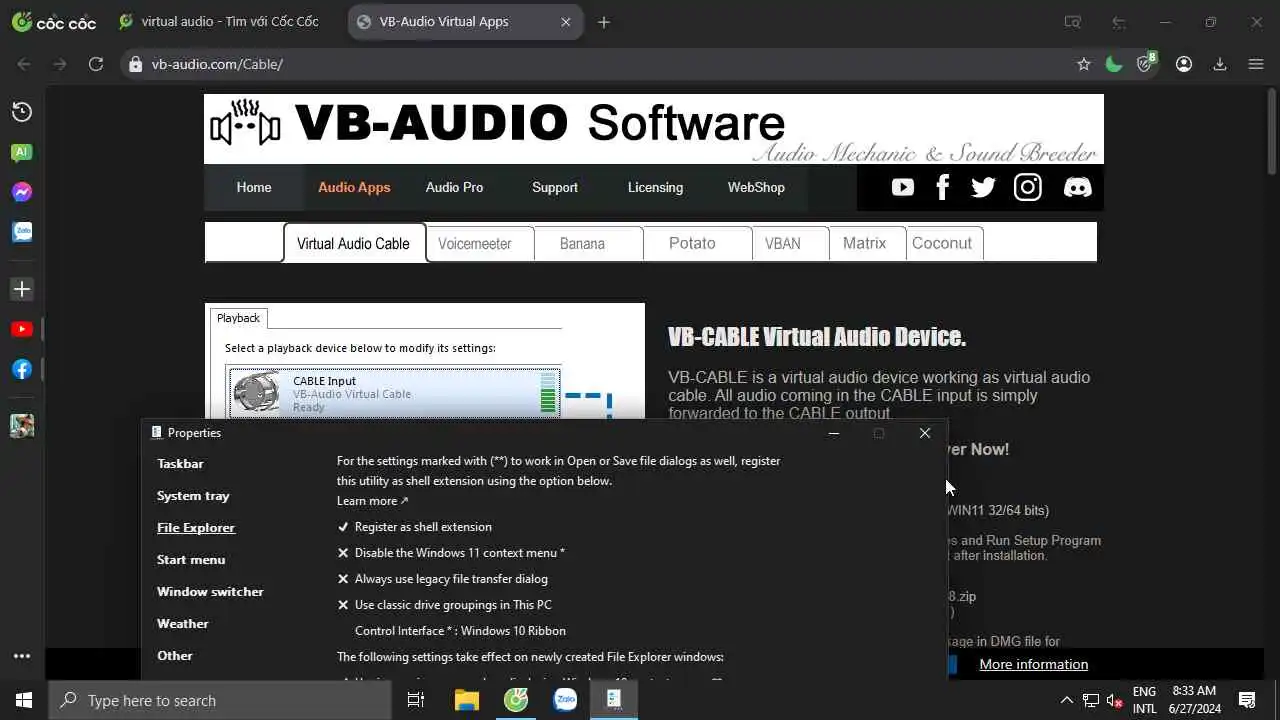Close the VB-Audio Virtual Apps tab

pos(566,22)
